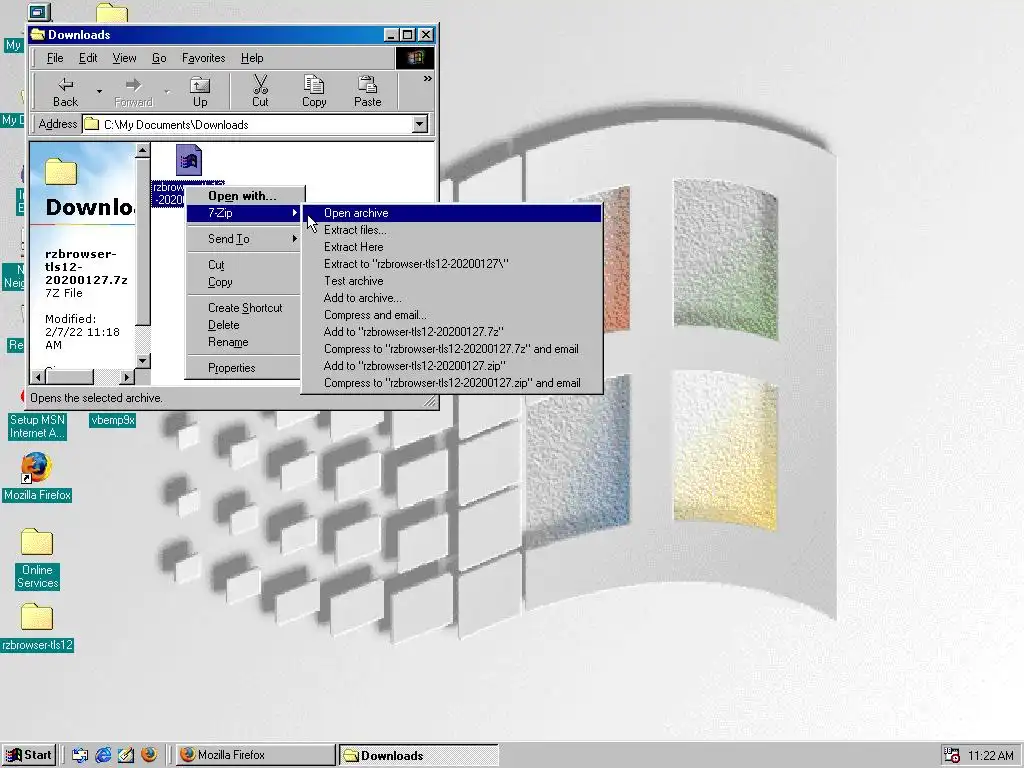Select the Mozilla Firefox desktop icon
This screenshot has width=1024, height=768.
(37, 476)
